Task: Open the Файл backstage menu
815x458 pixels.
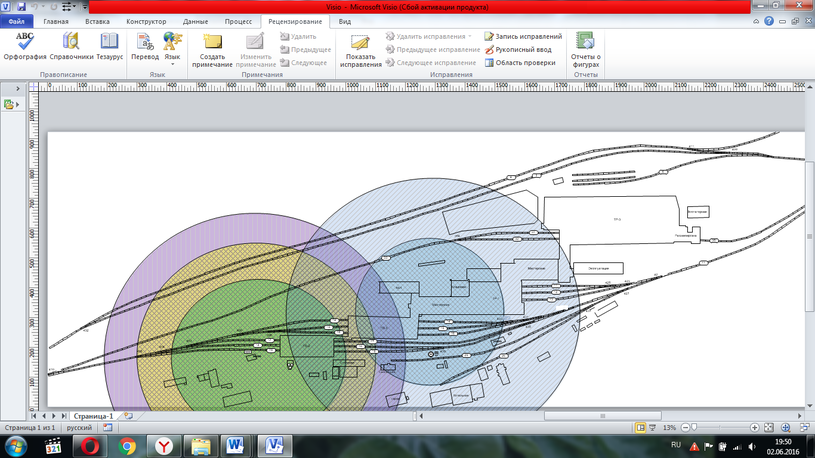Action: pyautogui.click(x=17, y=21)
